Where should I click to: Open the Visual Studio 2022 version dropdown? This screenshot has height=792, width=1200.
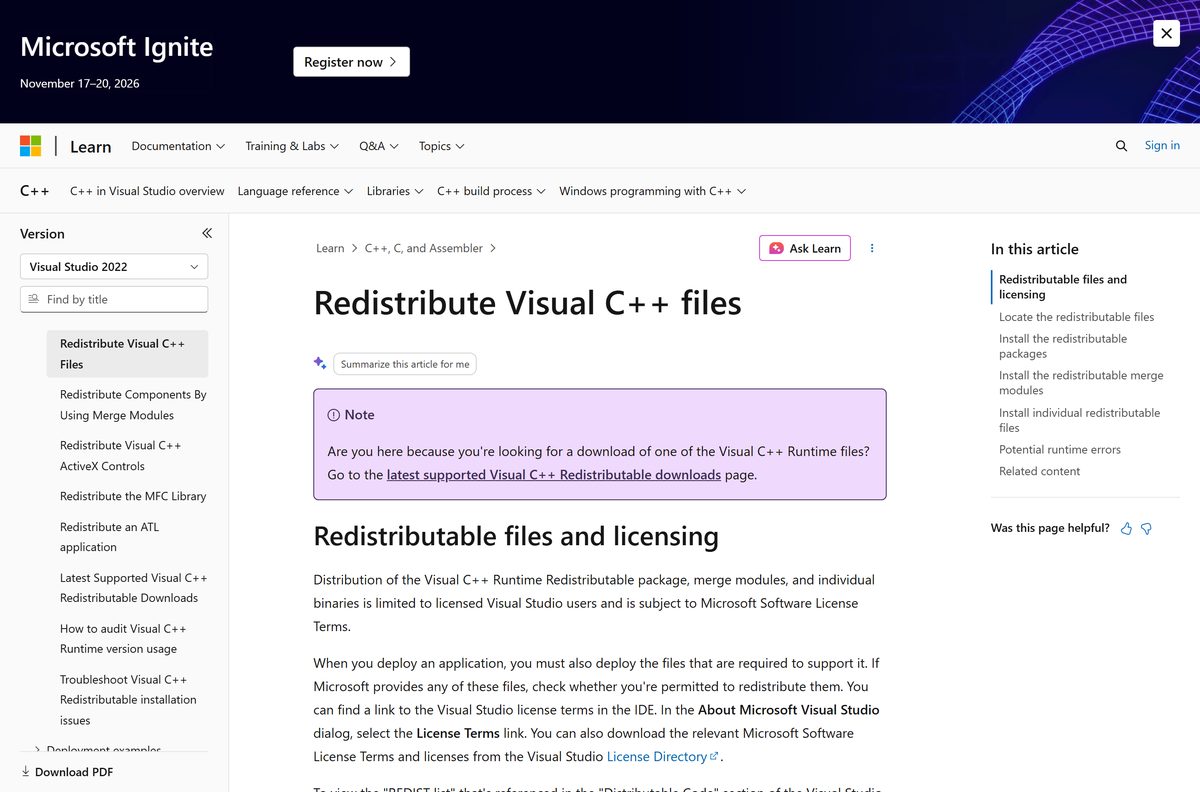114,267
